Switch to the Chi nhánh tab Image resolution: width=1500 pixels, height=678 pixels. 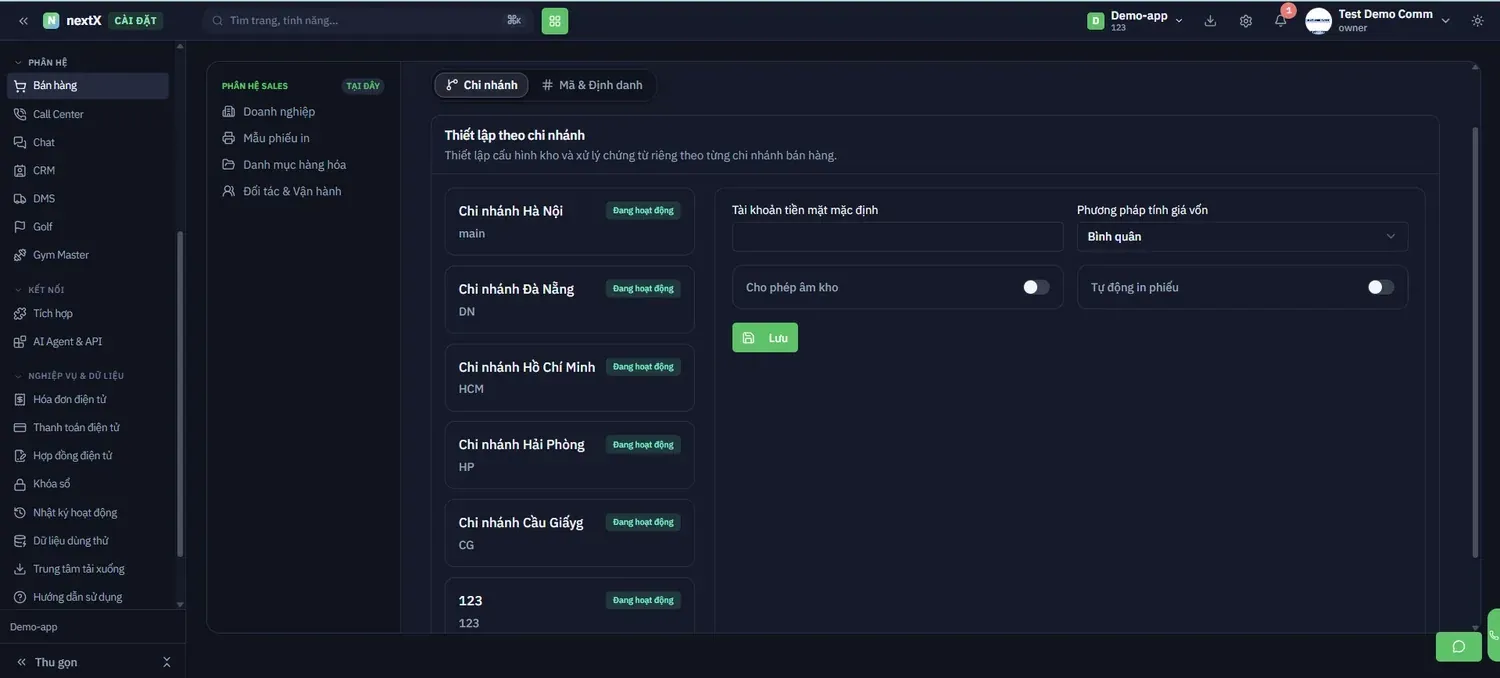482,85
